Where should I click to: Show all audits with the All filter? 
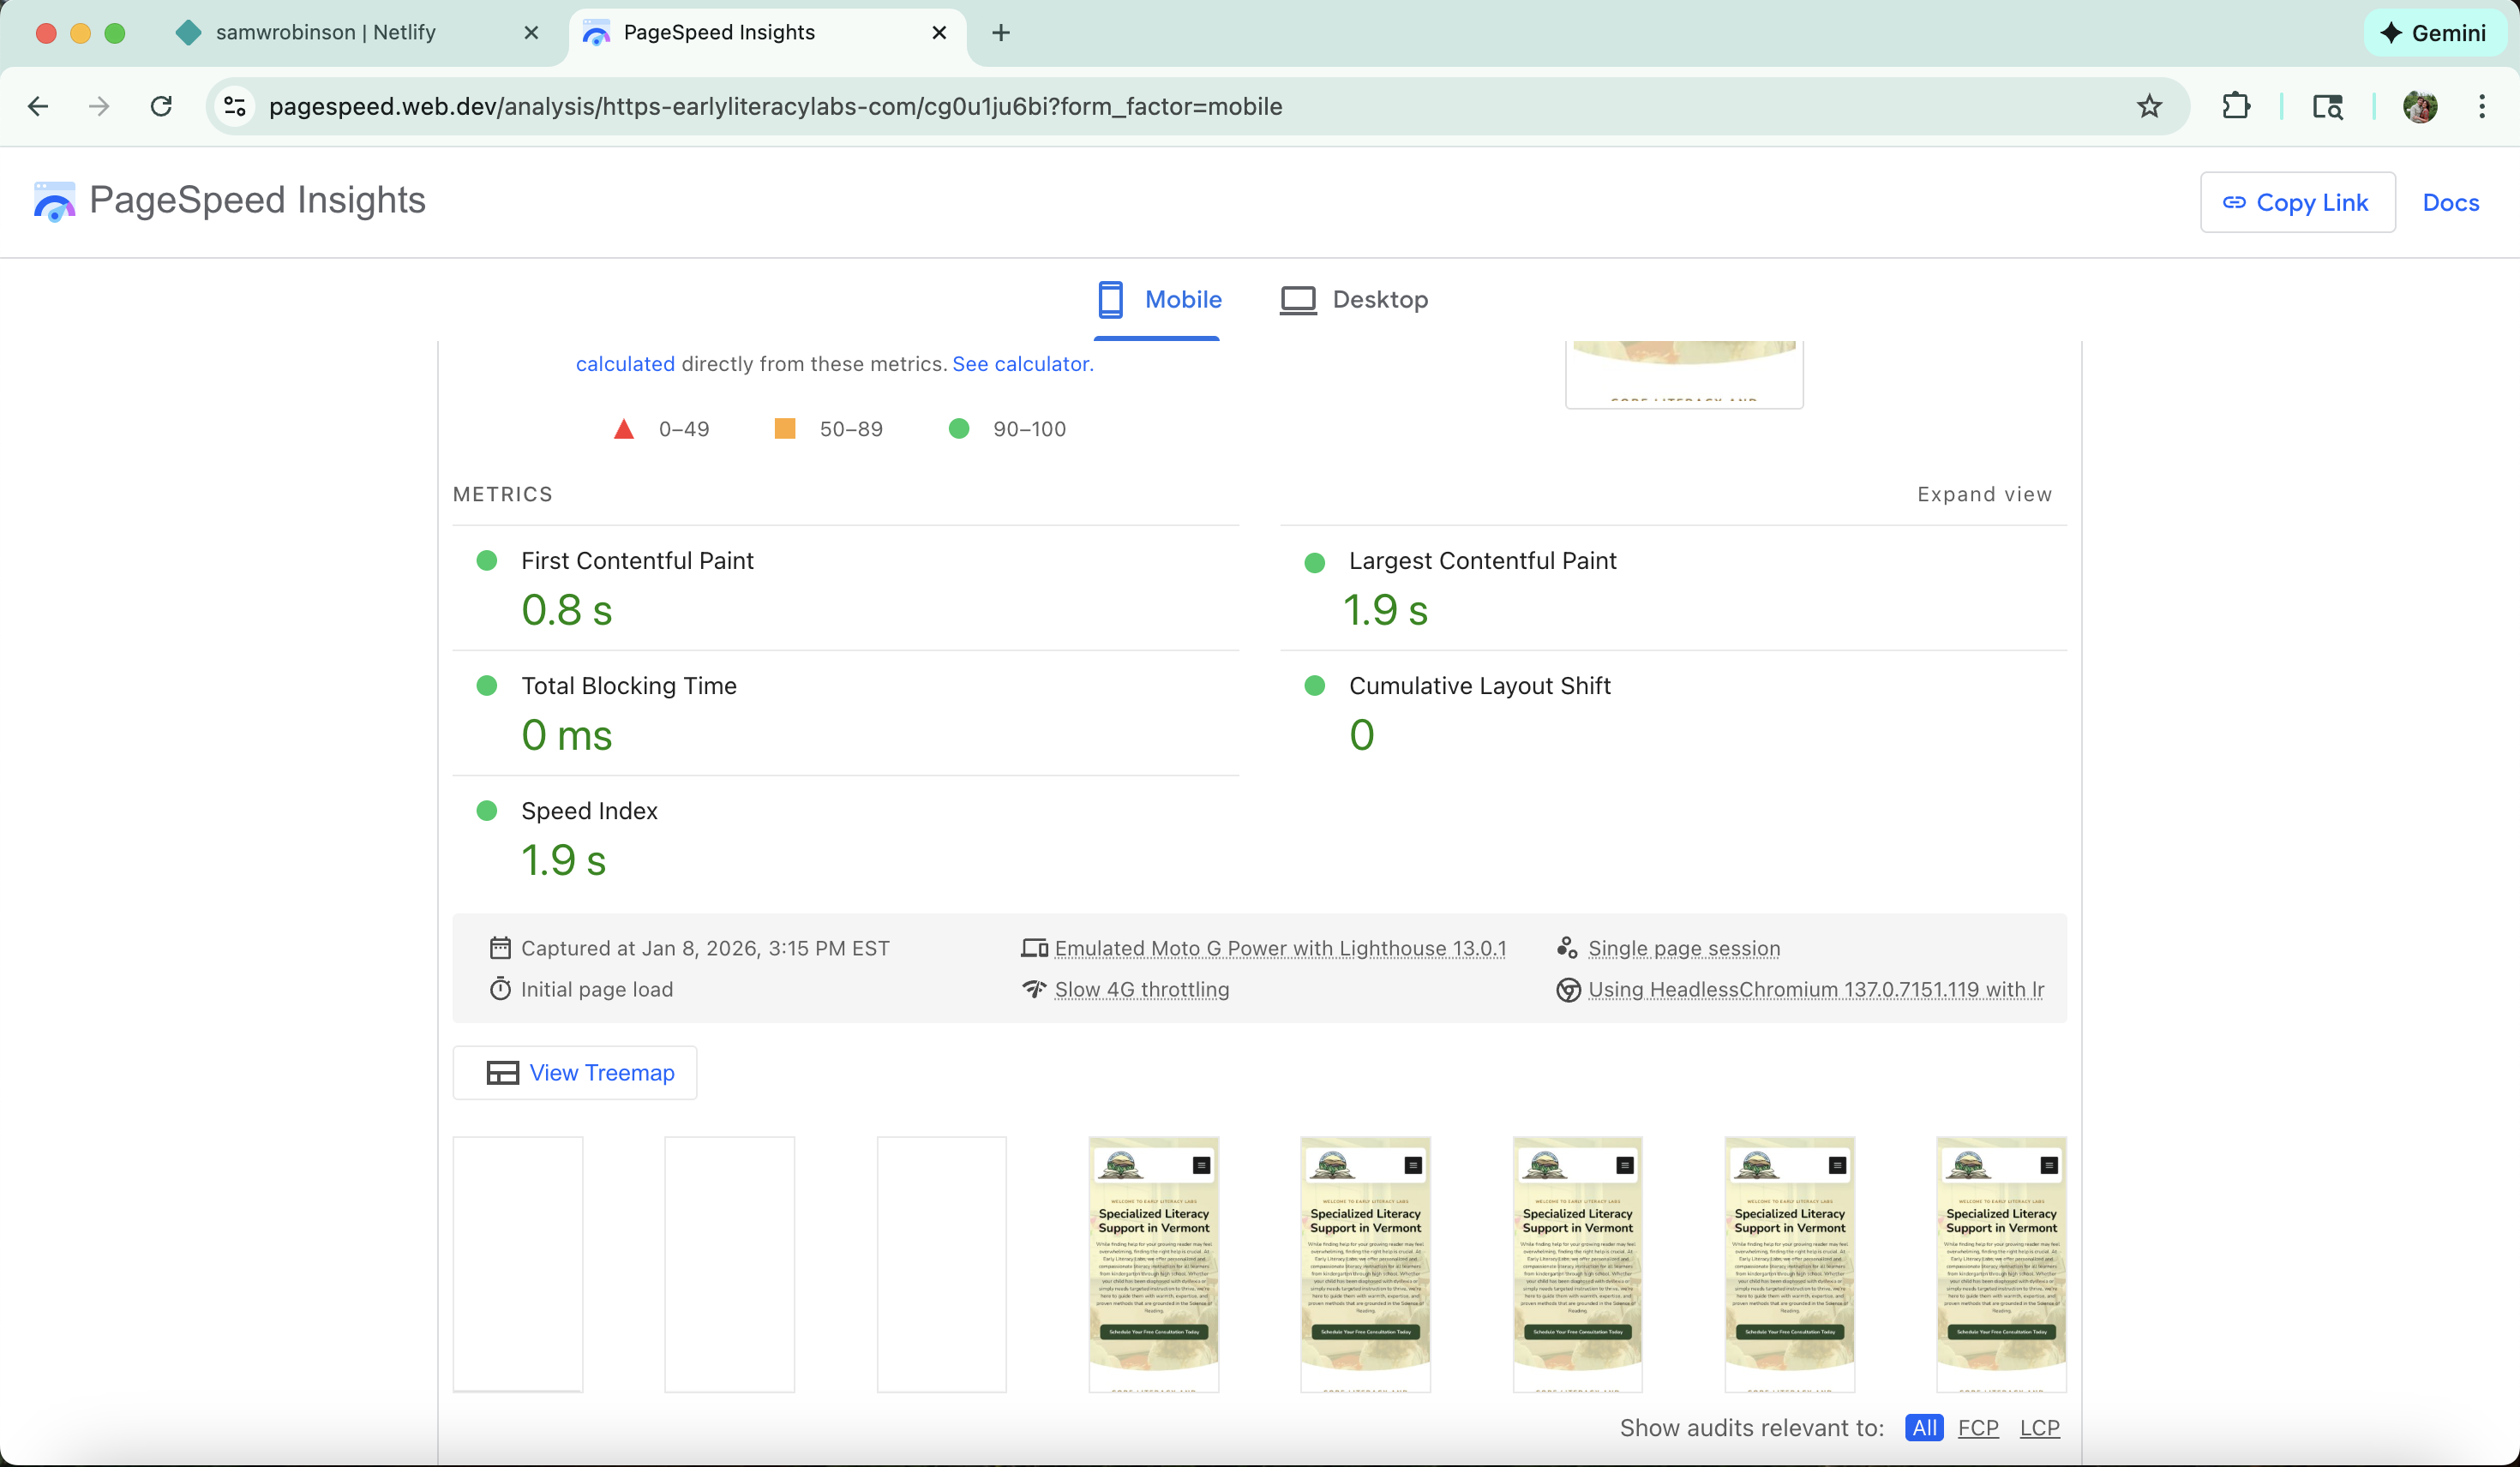(1924, 1428)
